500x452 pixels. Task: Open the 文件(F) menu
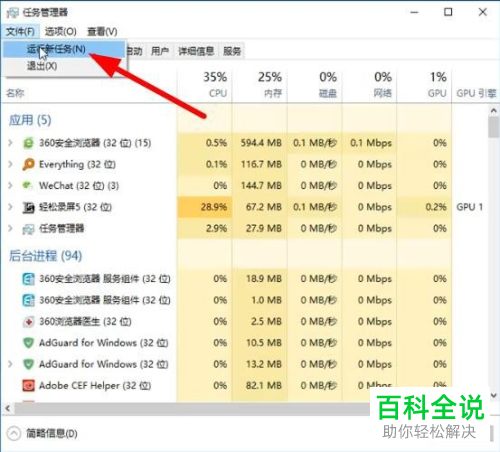pos(20,31)
